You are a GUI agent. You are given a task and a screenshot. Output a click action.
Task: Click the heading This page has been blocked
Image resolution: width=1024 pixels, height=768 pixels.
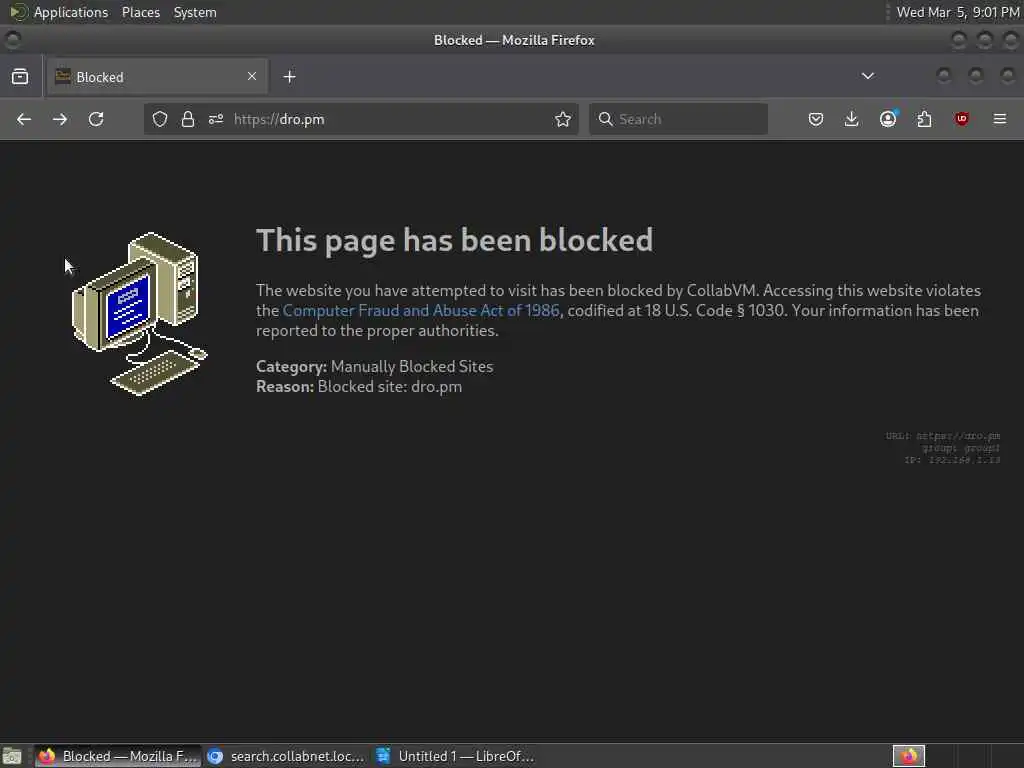pyautogui.click(x=455, y=240)
